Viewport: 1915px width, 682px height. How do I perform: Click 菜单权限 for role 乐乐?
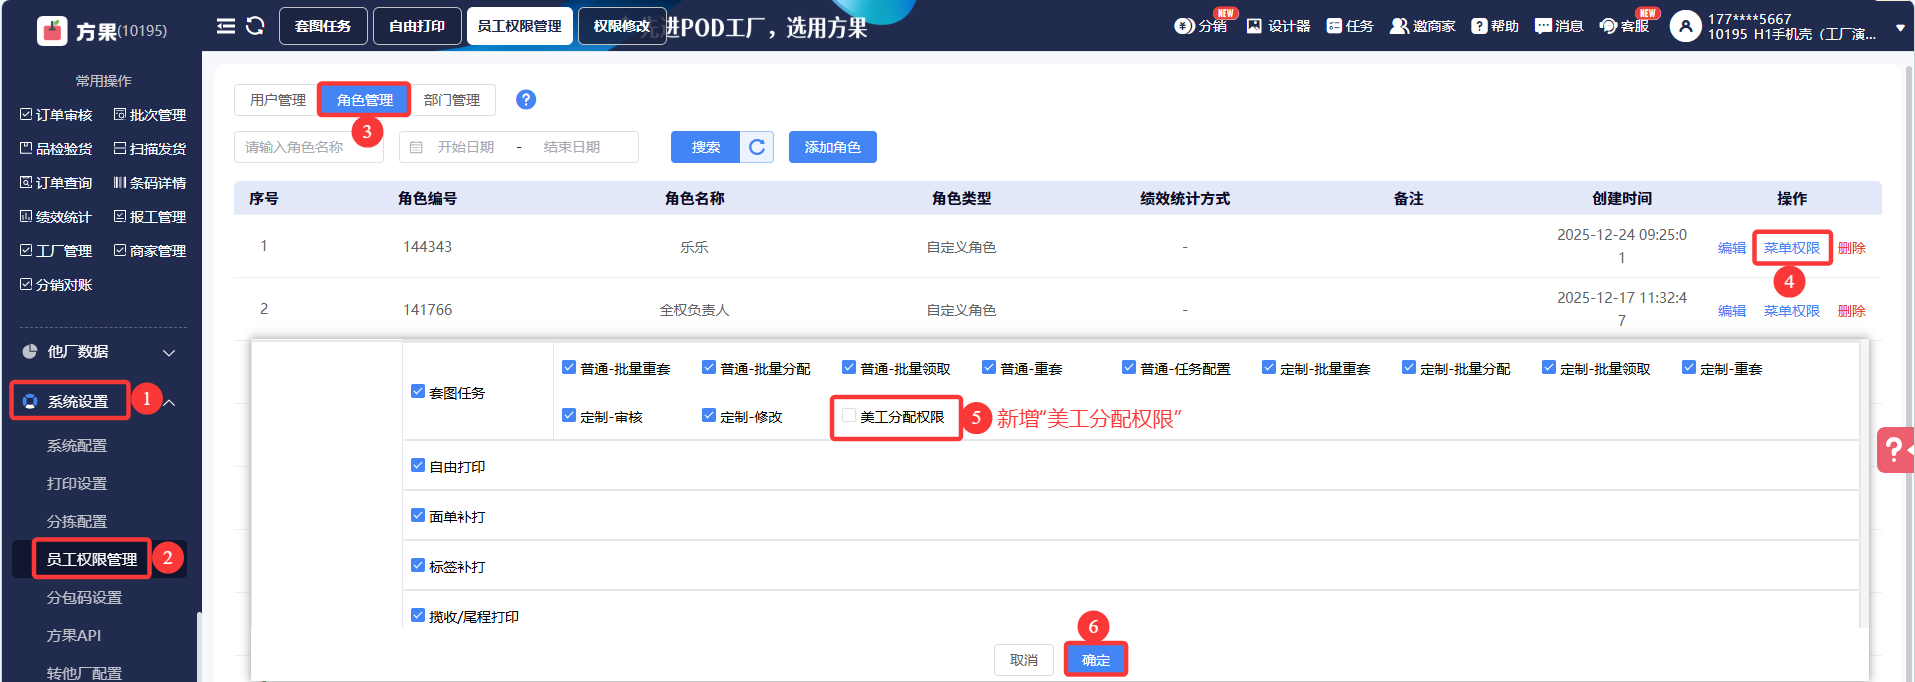click(x=1792, y=248)
